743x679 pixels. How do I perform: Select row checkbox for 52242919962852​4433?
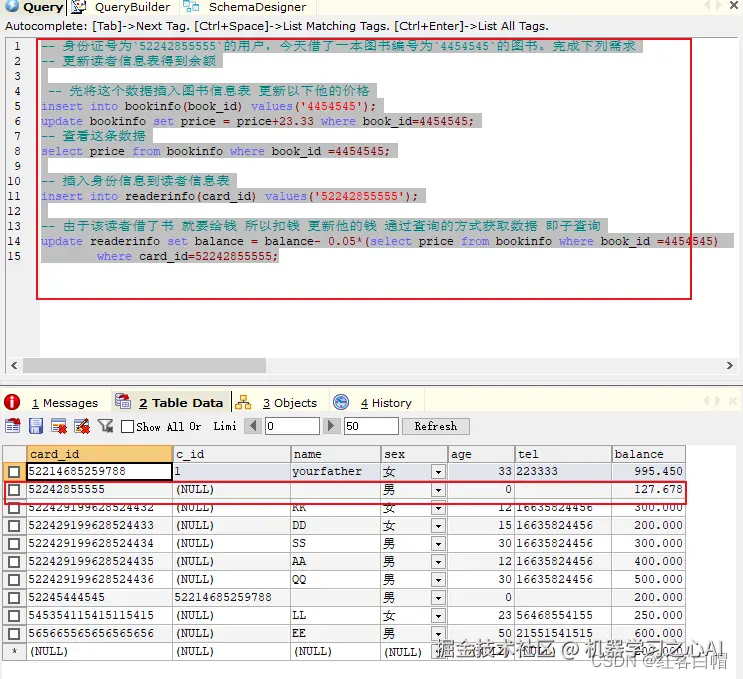(x=14, y=525)
